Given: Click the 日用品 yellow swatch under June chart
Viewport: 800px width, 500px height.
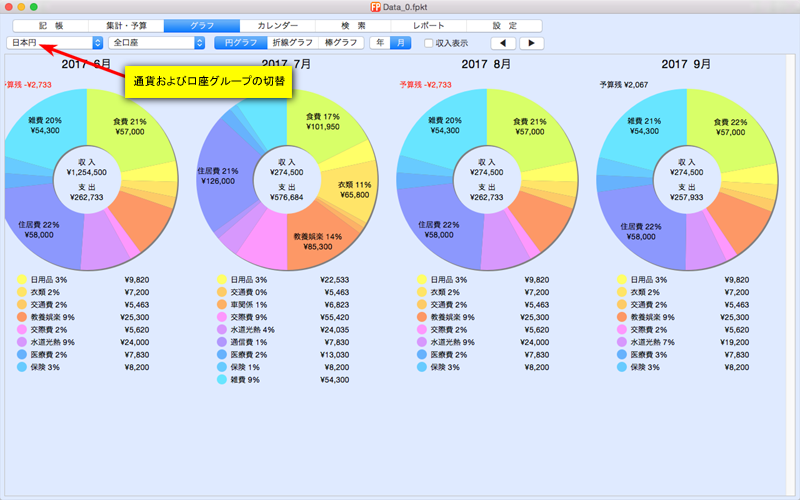Looking at the screenshot, I should (x=22, y=280).
